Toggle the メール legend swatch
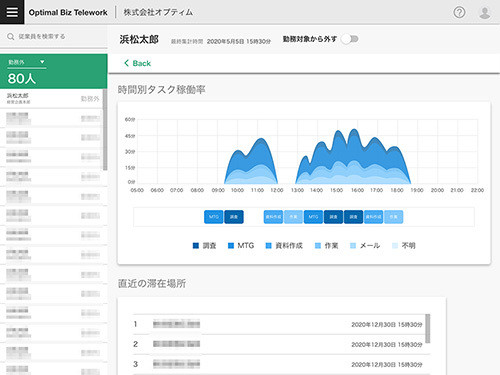The width and height of the screenshot is (500, 375). [353, 246]
